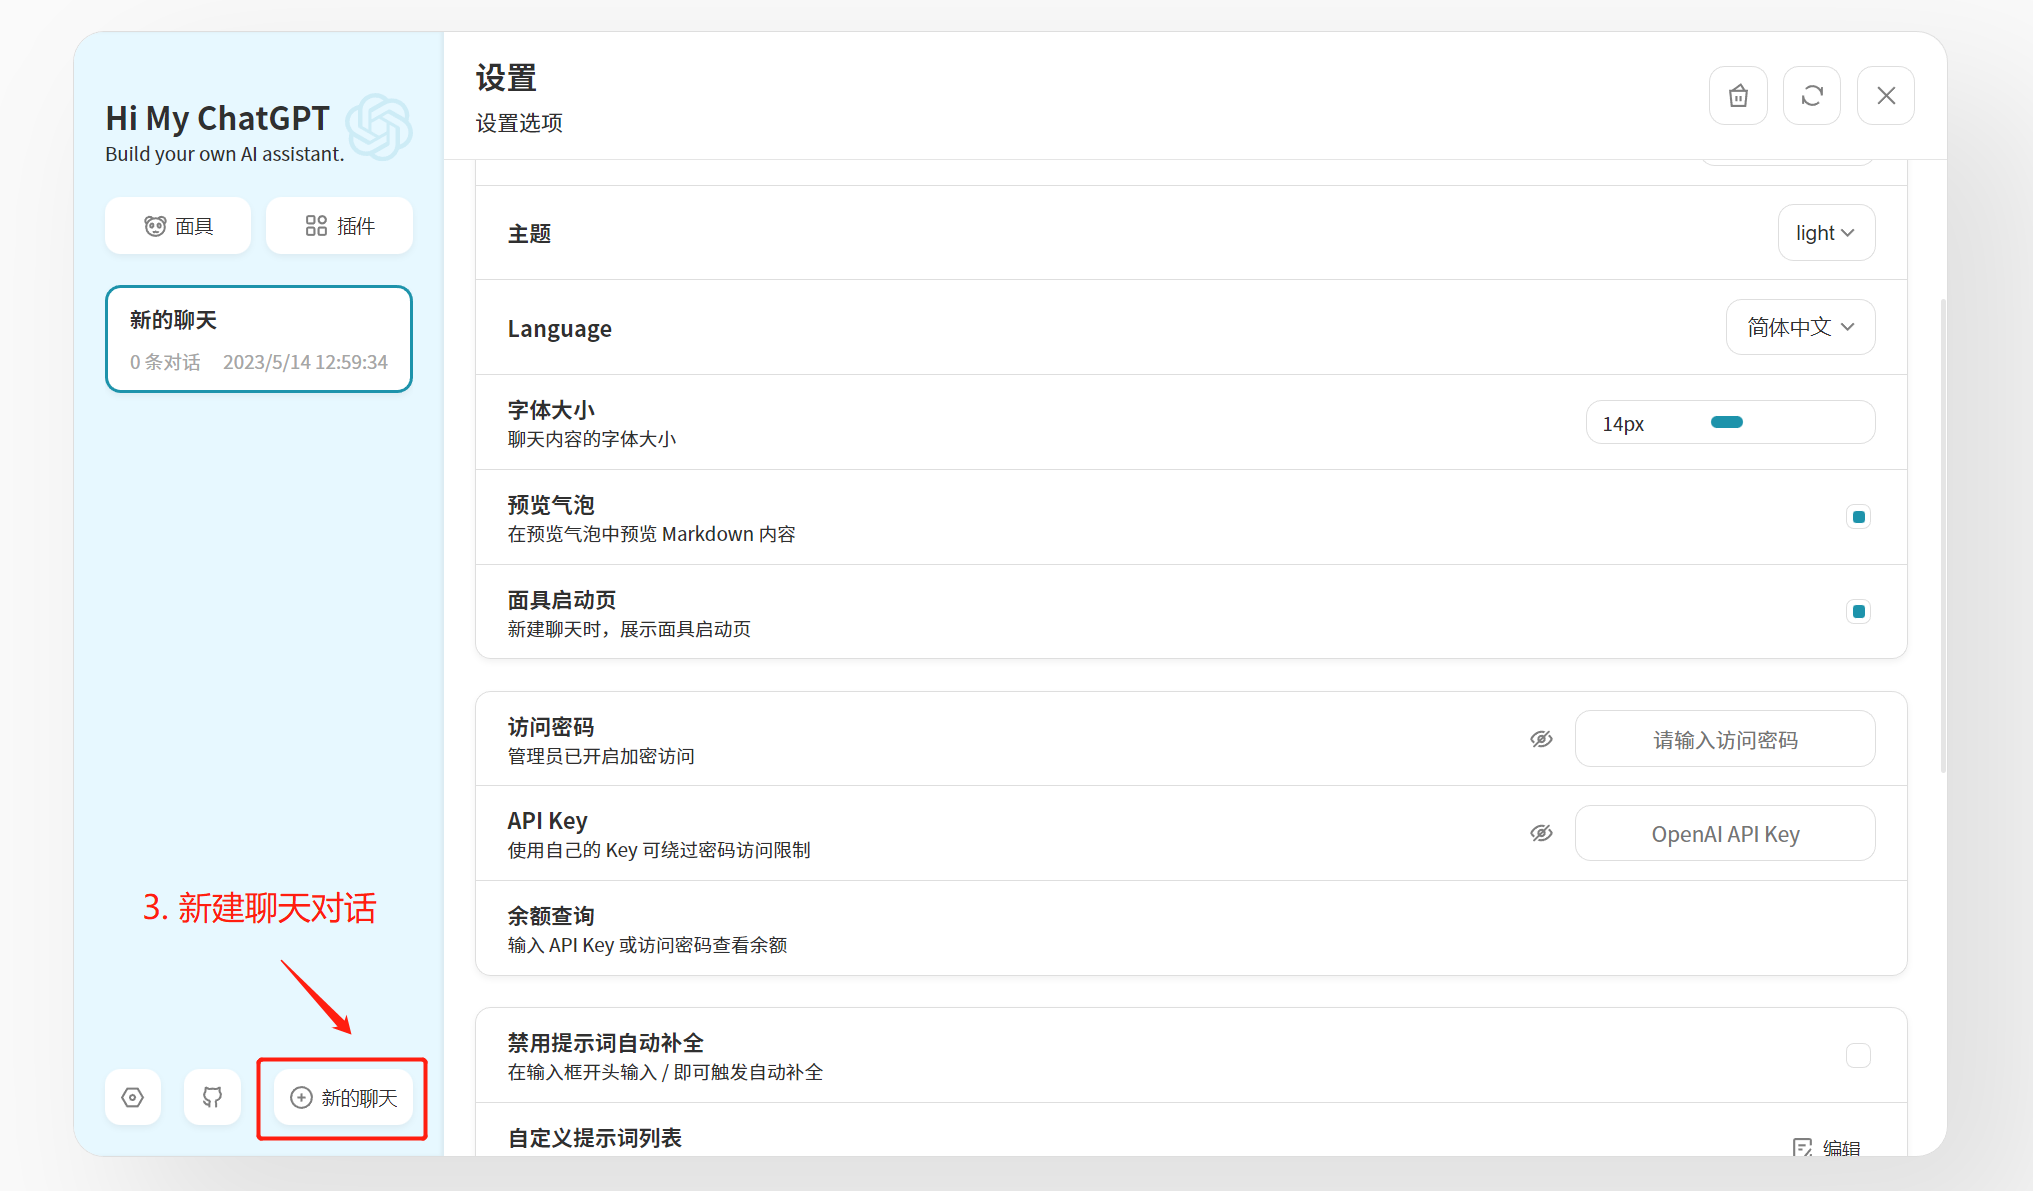Image resolution: width=2033 pixels, height=1191 pixels.
Task: Open the theme dropdown showing light
Action: tap(1825, 233)
